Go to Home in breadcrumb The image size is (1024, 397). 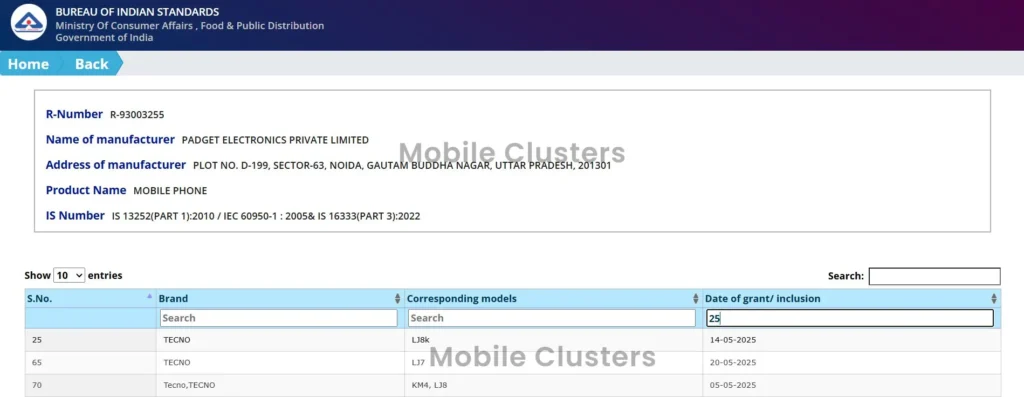point(28,64)
